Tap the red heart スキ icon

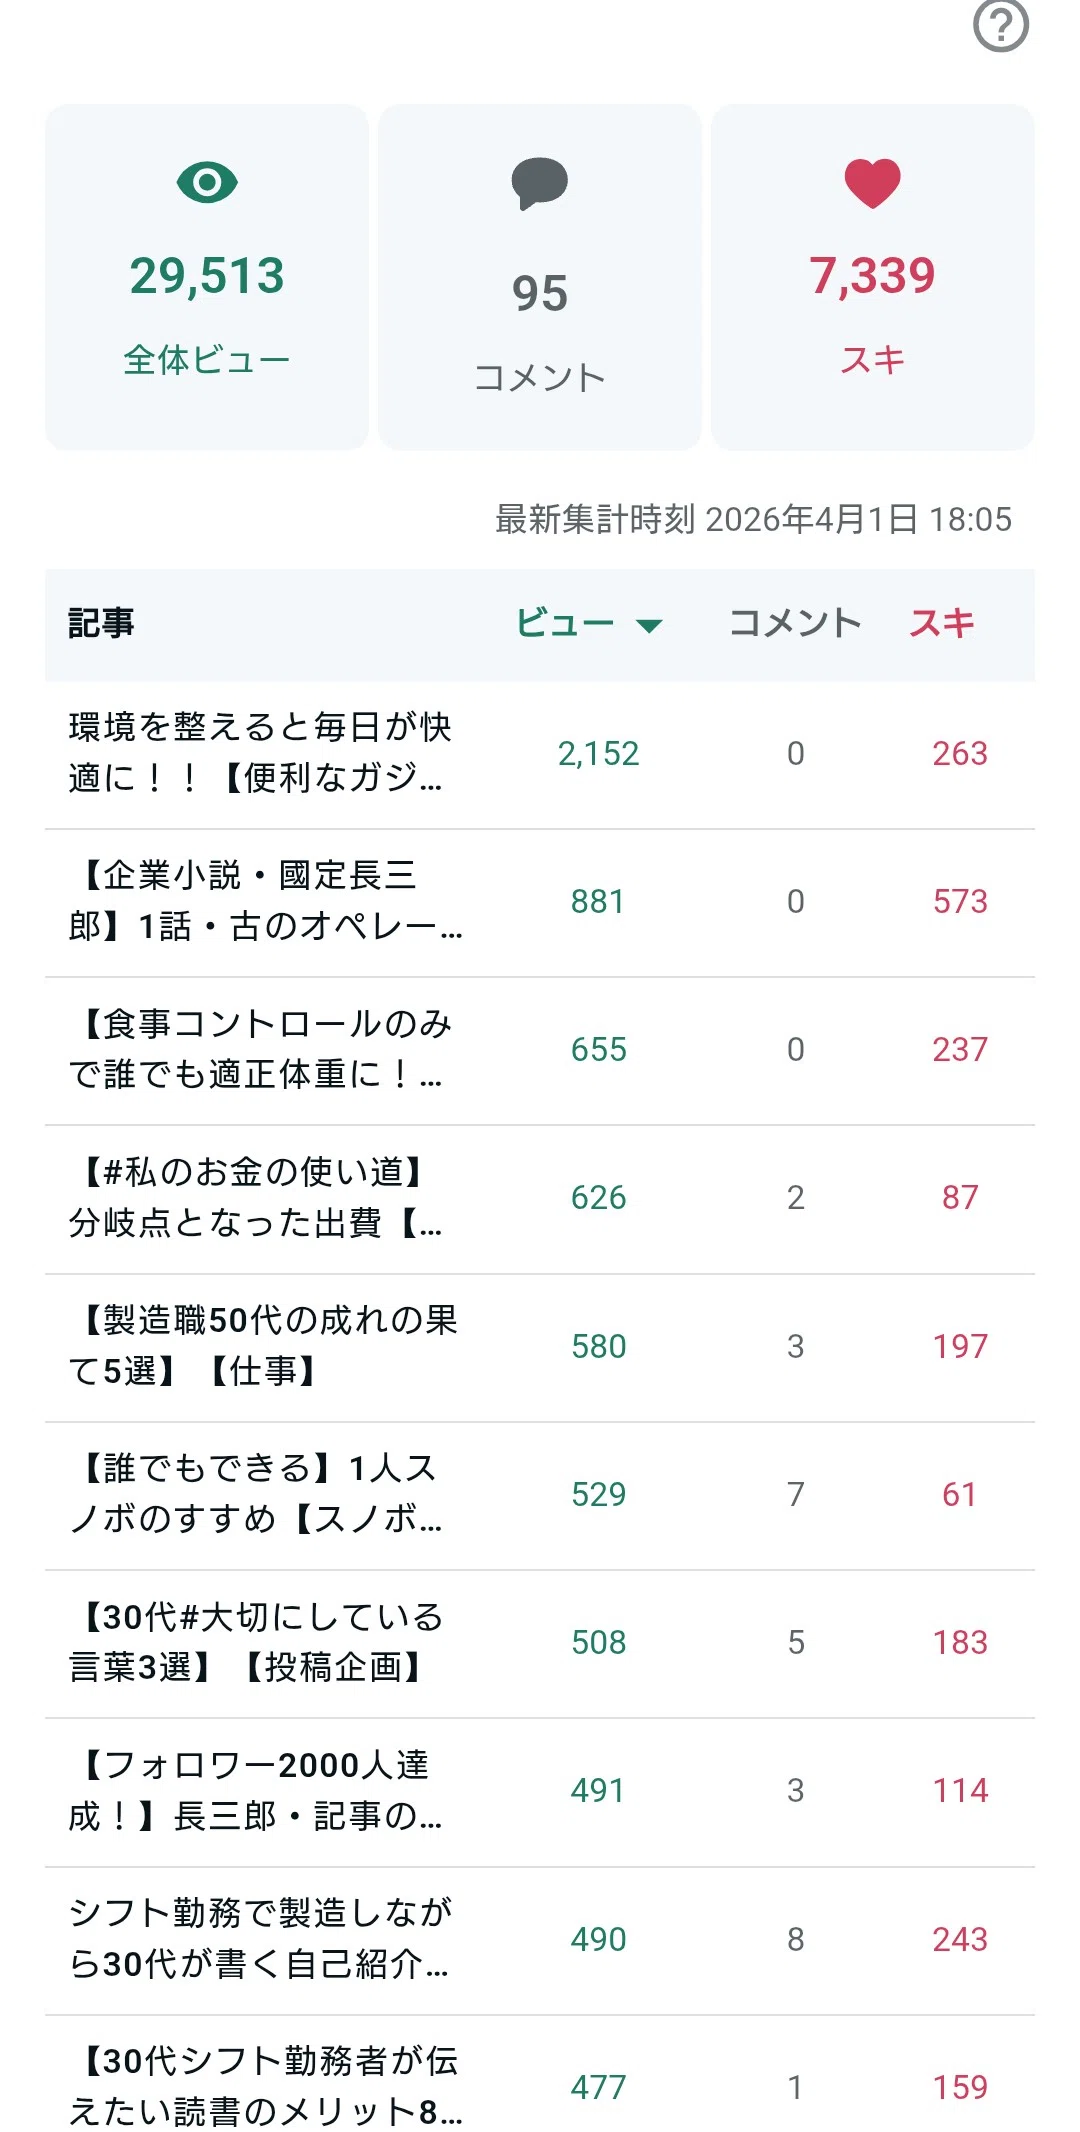tap(872, 183)
